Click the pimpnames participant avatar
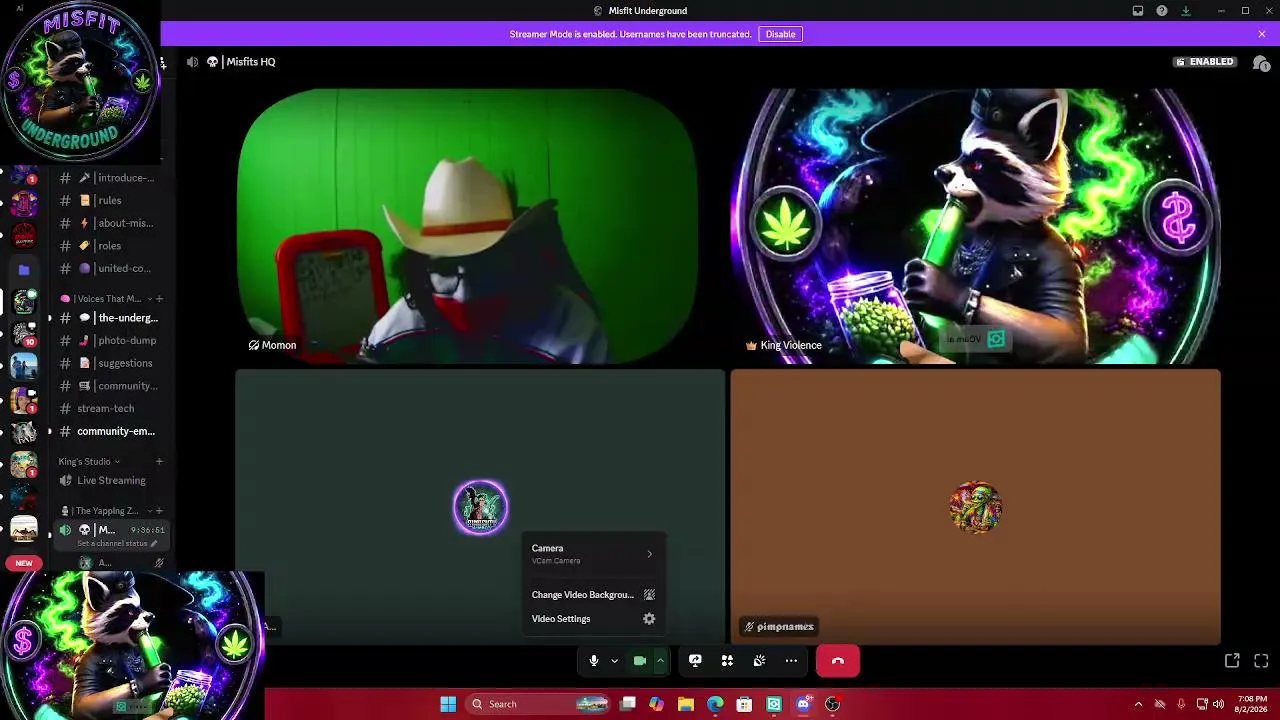This screenshot has width=1280, height=720. coord(975,508)
